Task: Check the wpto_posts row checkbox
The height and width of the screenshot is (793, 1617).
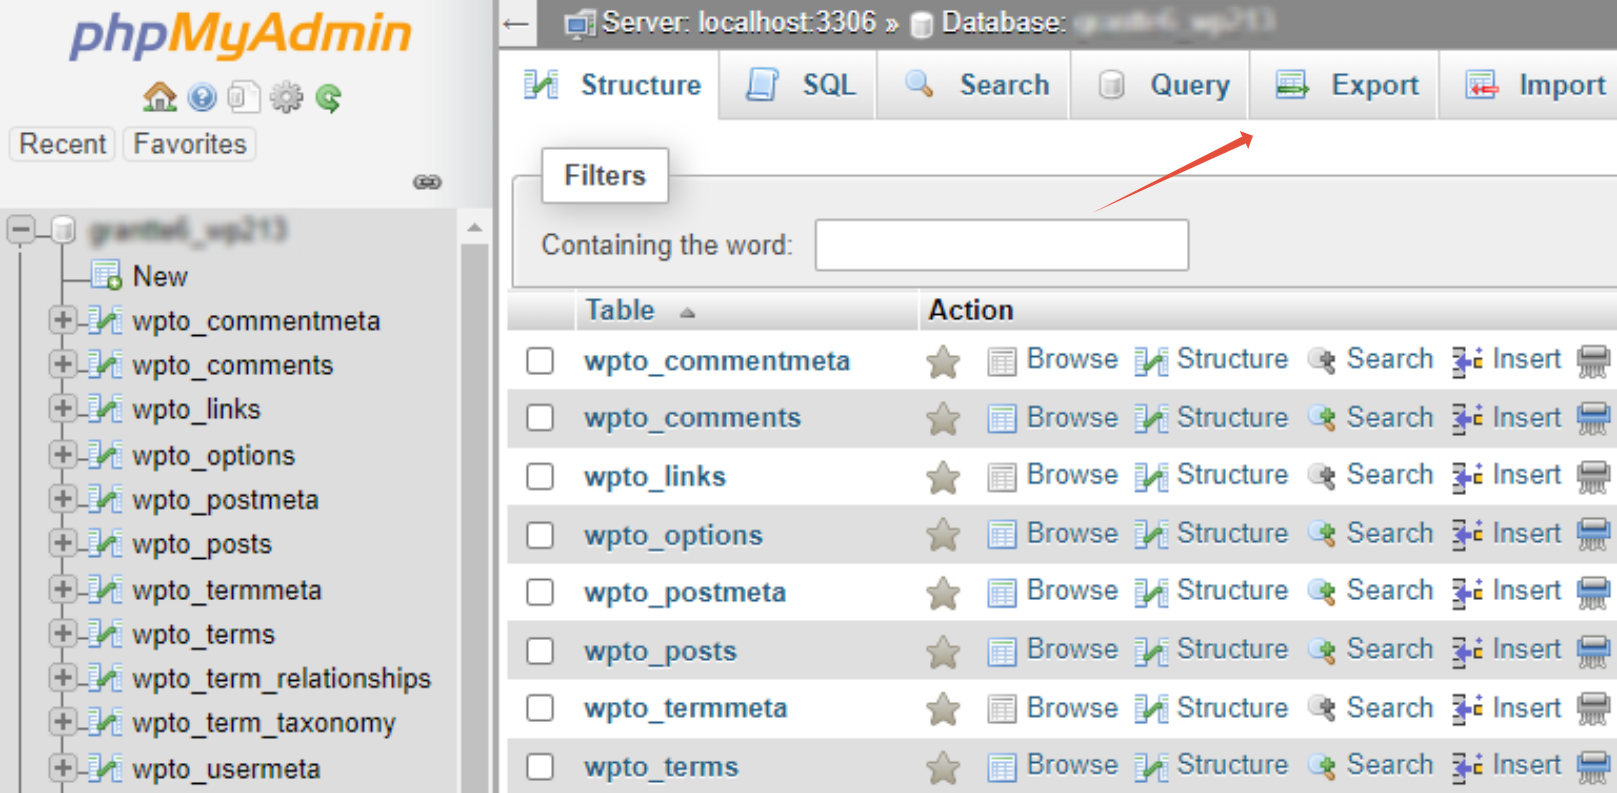Action: coord(540,651)
